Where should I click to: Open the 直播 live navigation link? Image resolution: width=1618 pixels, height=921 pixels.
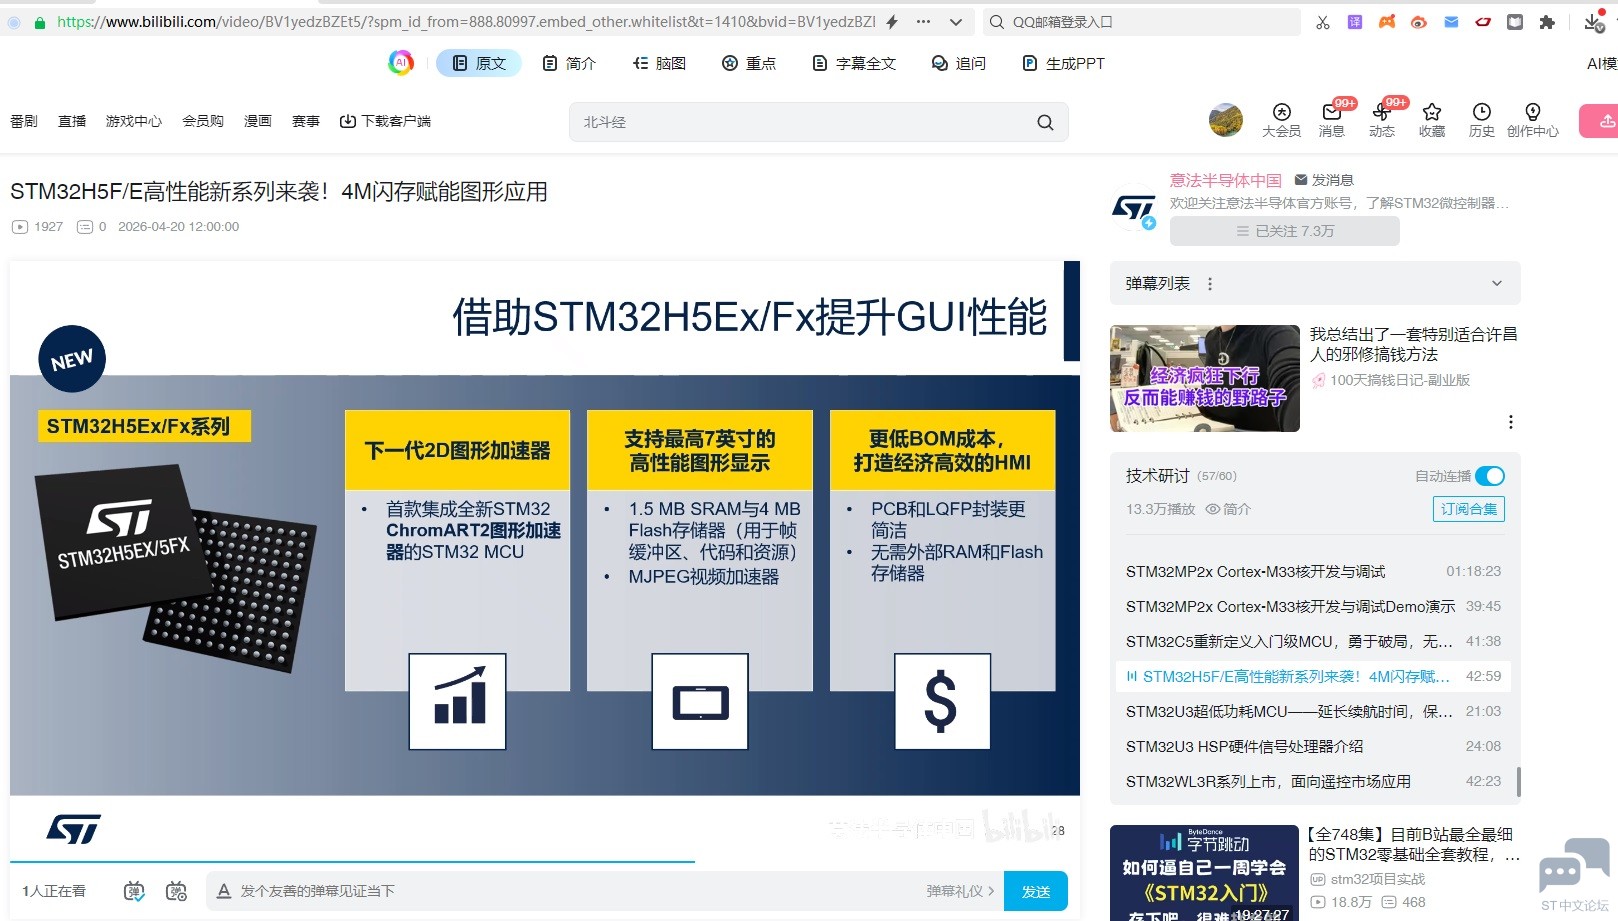coord(72,121)
